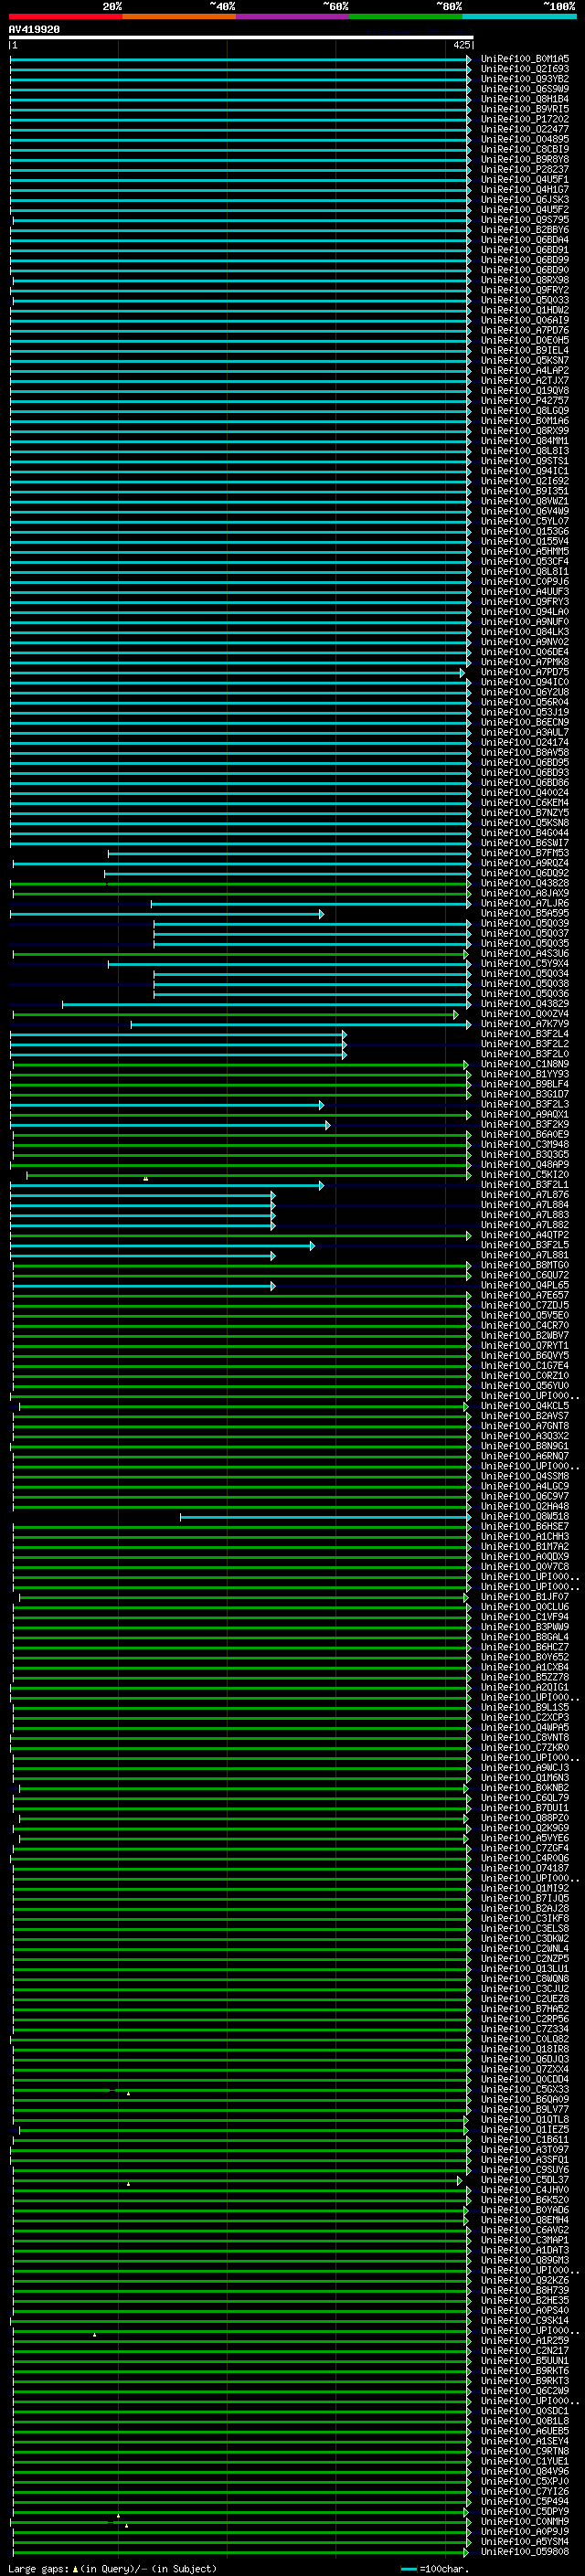Image resolution: width=585 pixels, height=2576 pixels.
Task: Click UniRef100_Q4KCL5 label
Action: [525, 1406]
